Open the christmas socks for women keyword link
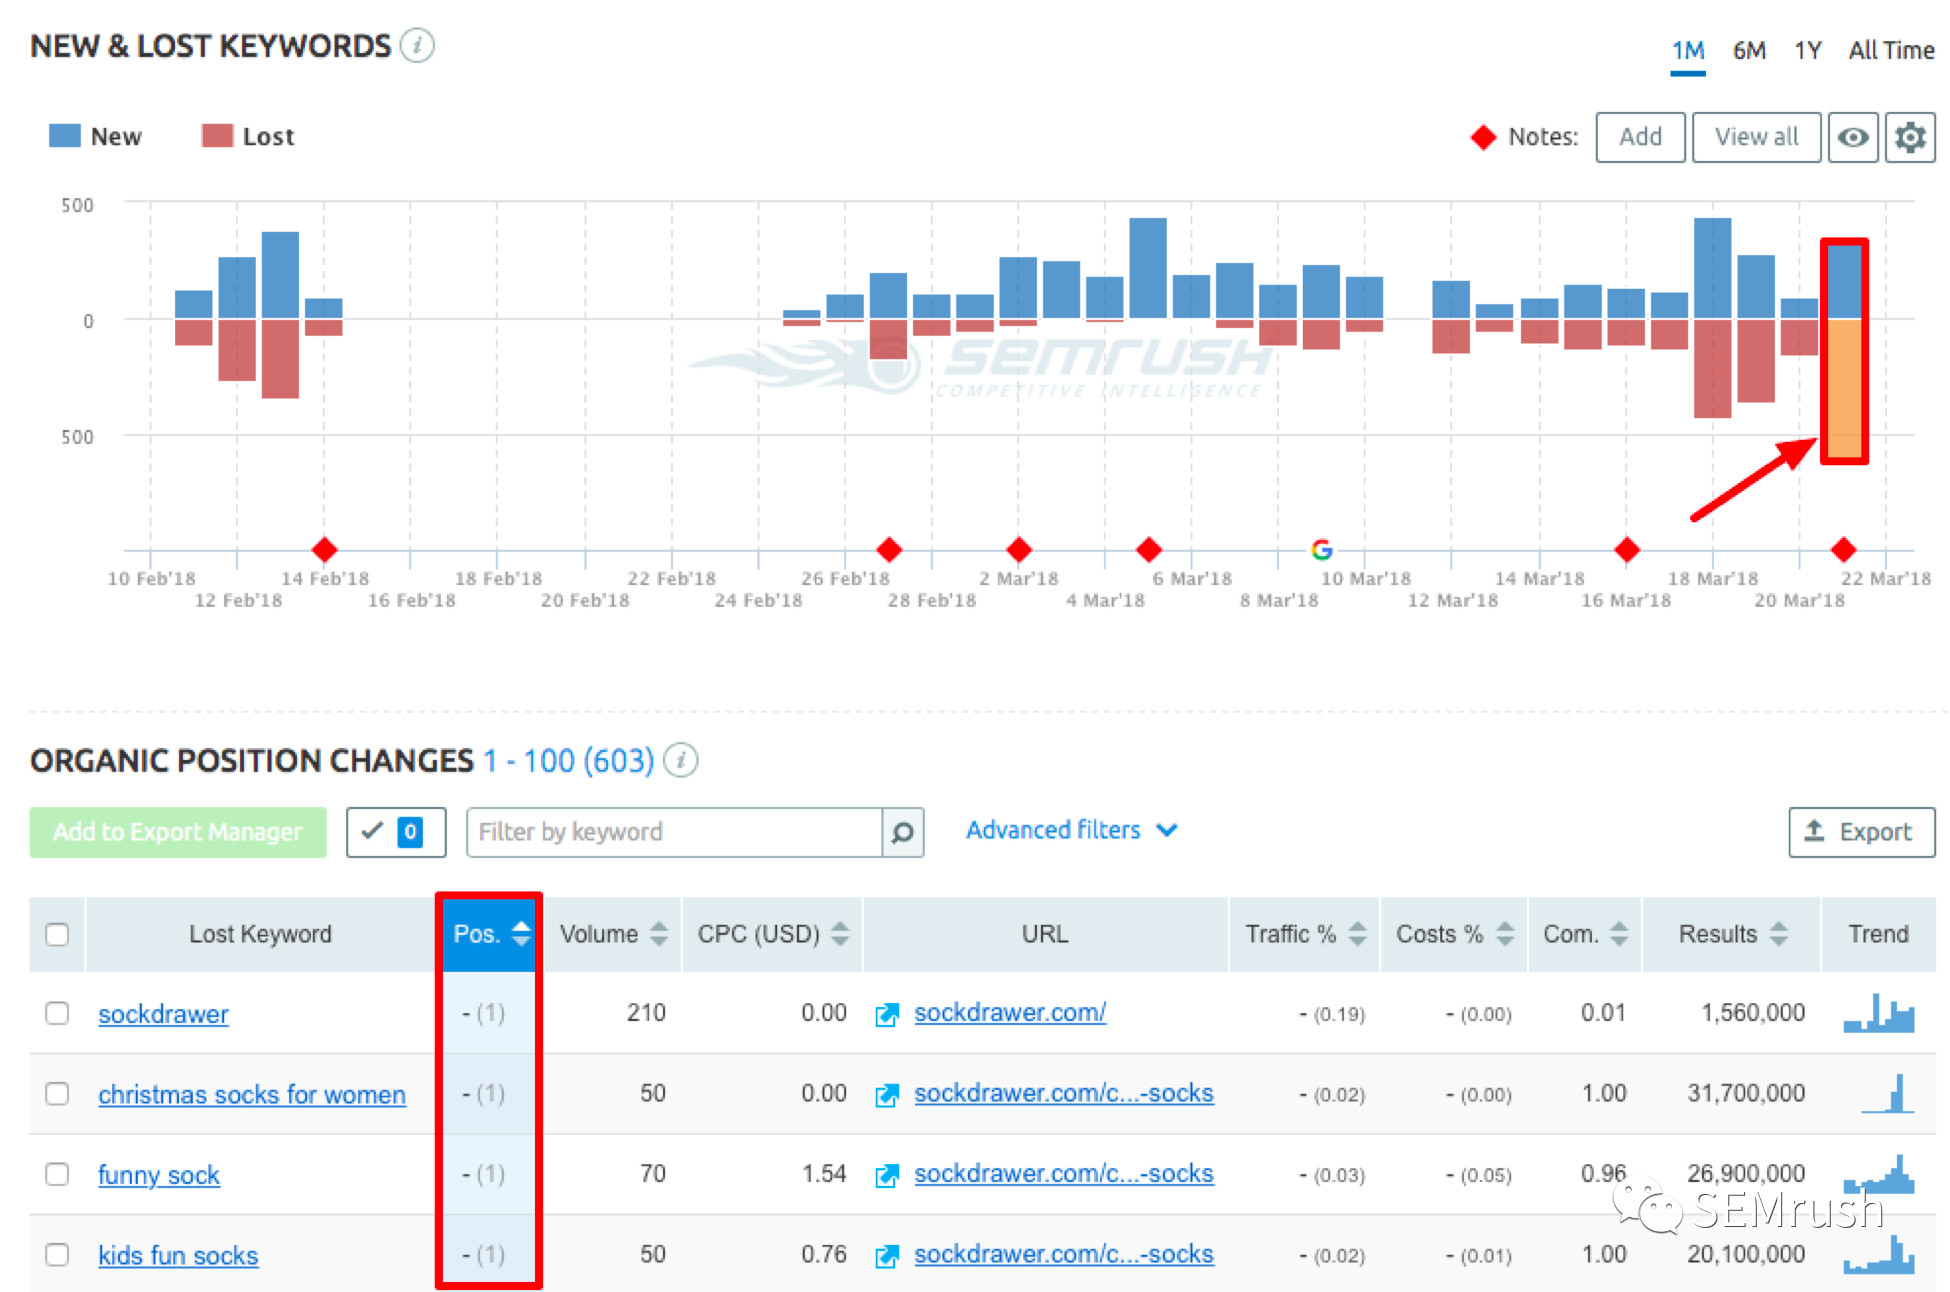Viewport: 1950px width, 1292px height. click(x=252, y=1094)
